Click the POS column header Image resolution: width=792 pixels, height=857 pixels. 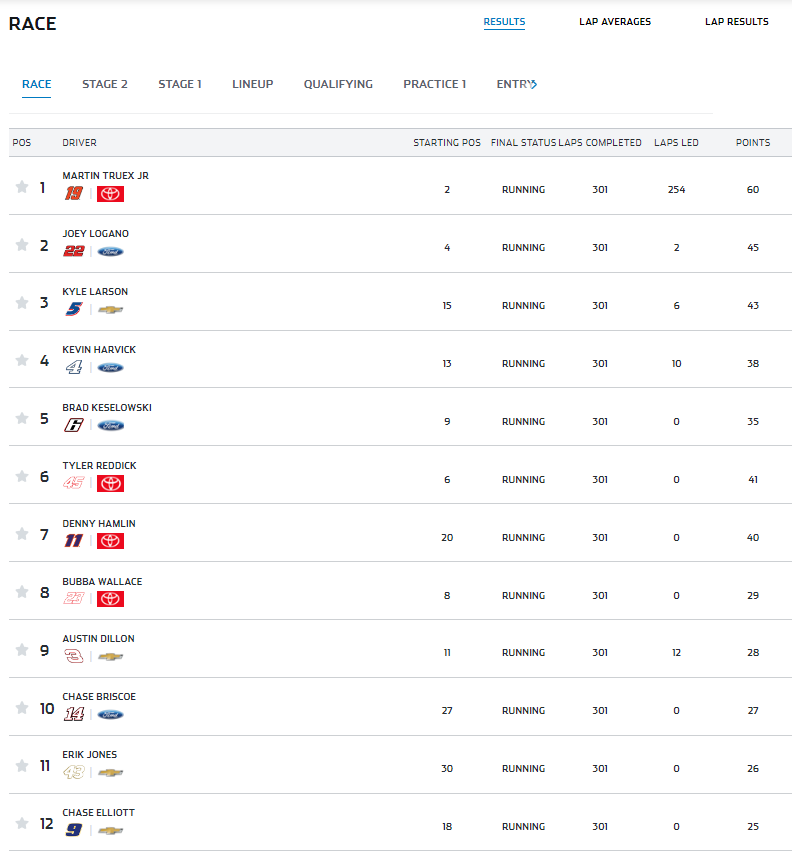click(x=22, y=143)
